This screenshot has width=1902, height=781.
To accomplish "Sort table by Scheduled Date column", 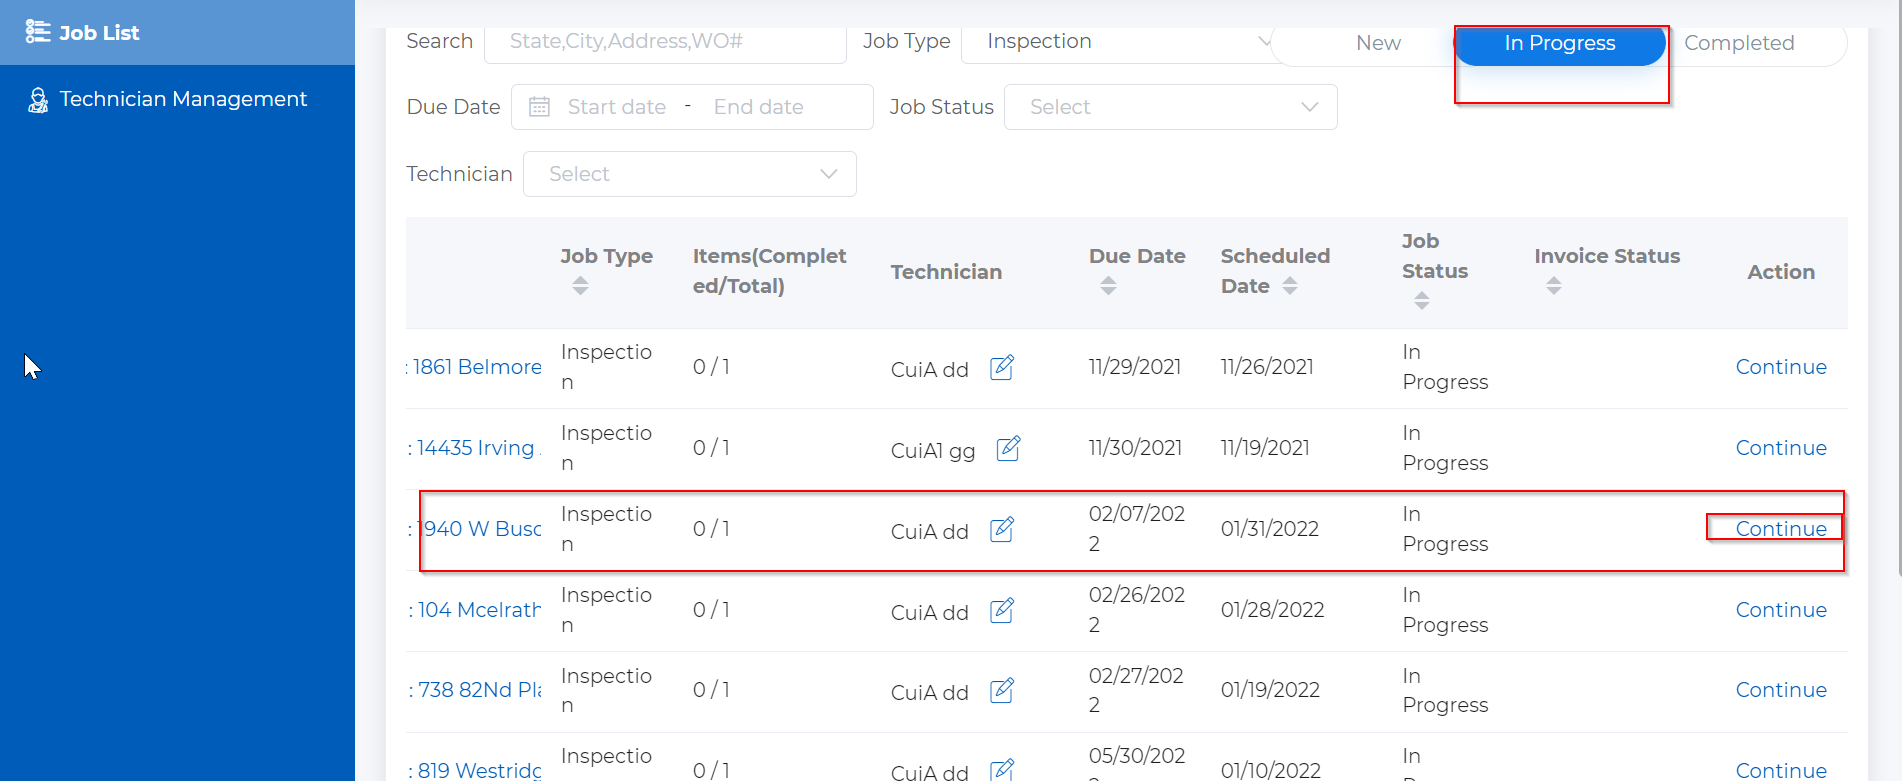I will click(1290, 286).
